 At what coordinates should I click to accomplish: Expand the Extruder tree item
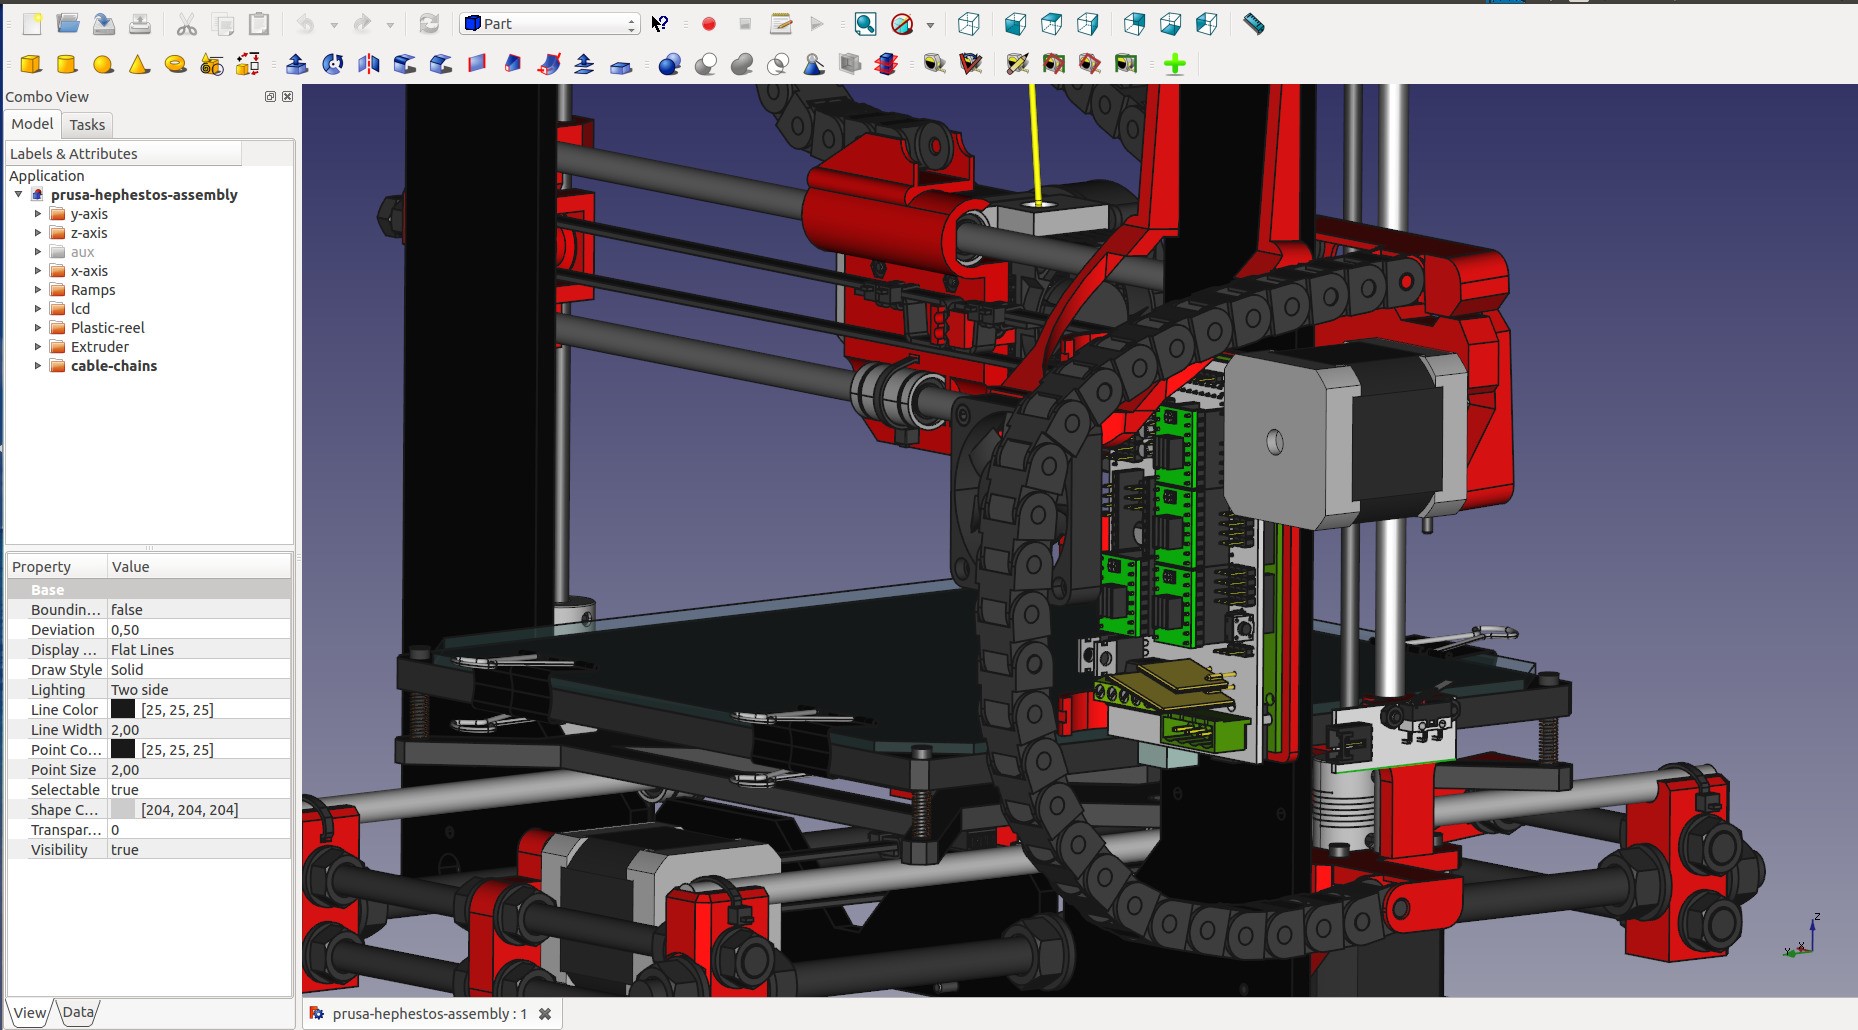[37, 347]
